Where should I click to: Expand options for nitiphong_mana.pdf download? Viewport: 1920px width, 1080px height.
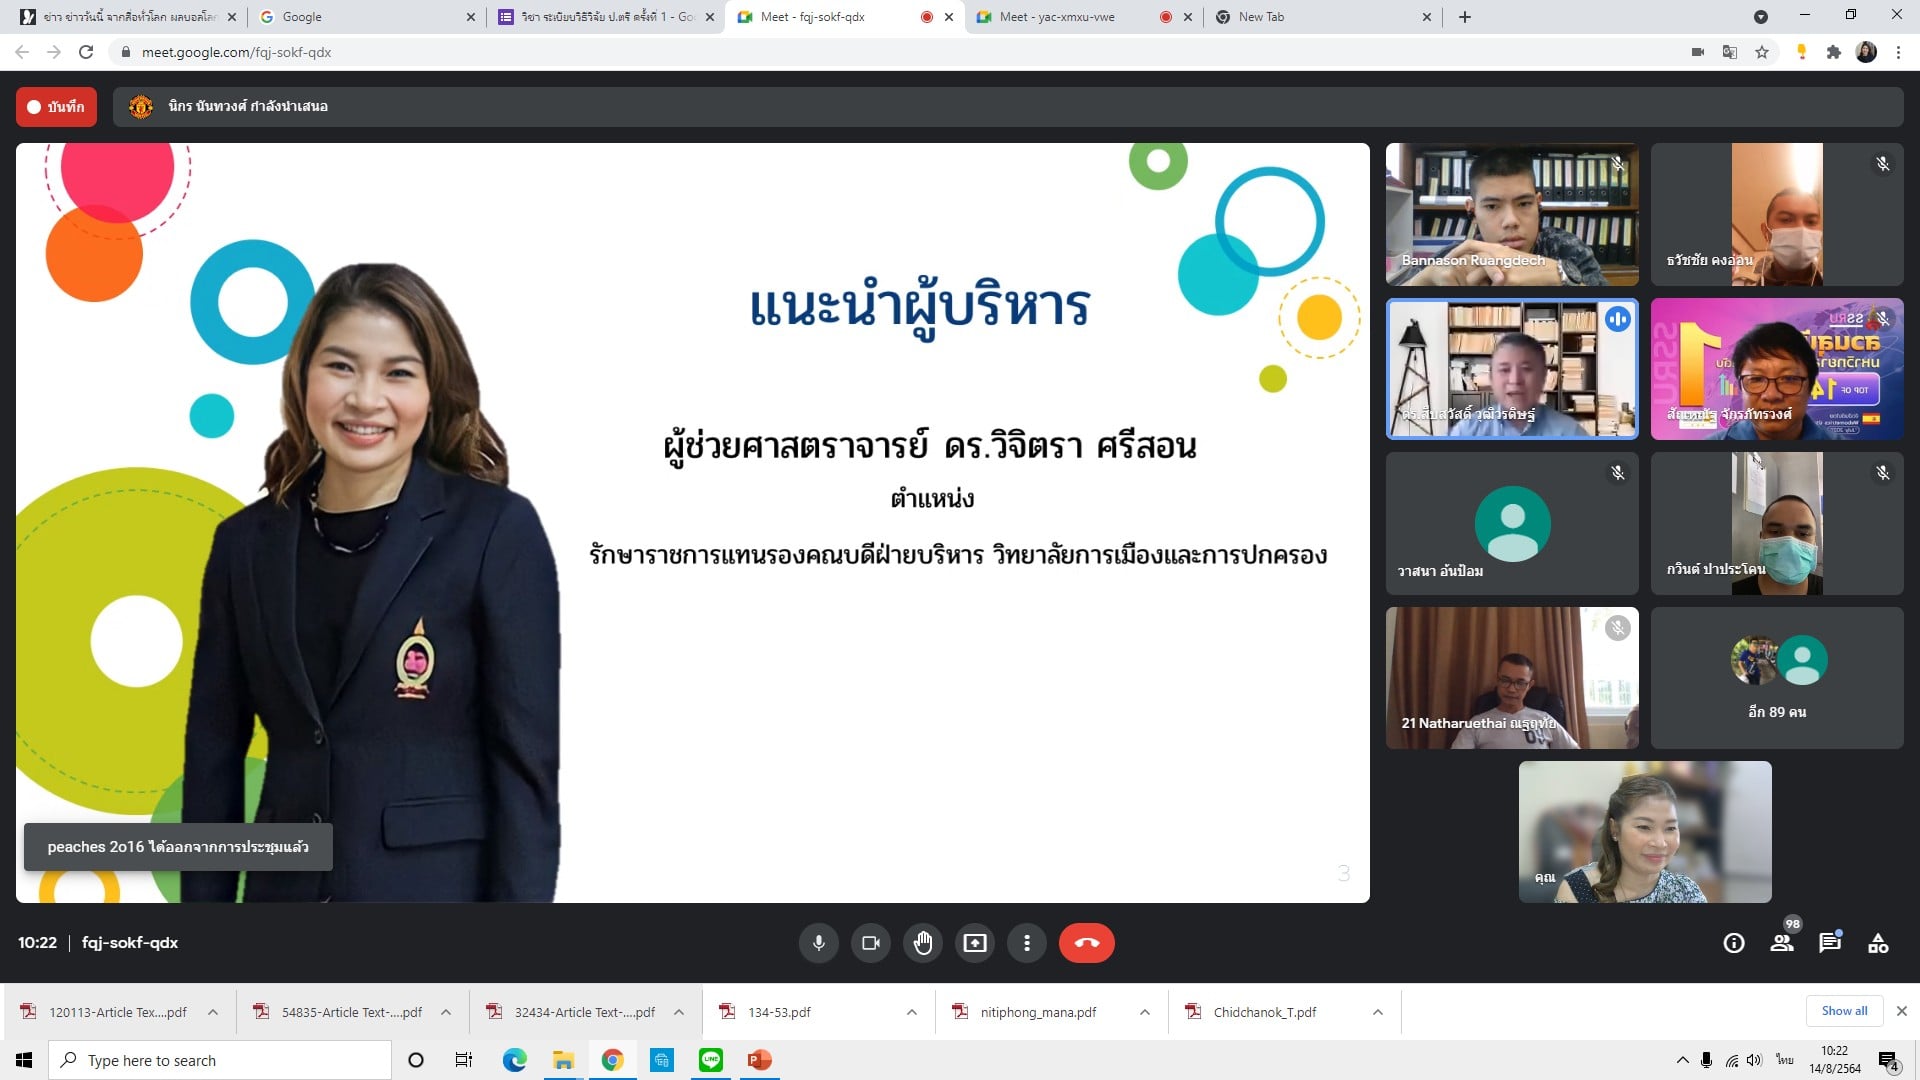(x=1144, y=1012)
